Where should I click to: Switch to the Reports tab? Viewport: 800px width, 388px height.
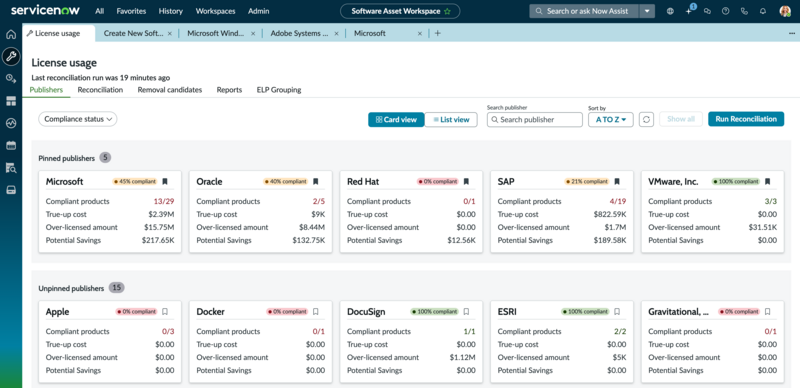229,90
